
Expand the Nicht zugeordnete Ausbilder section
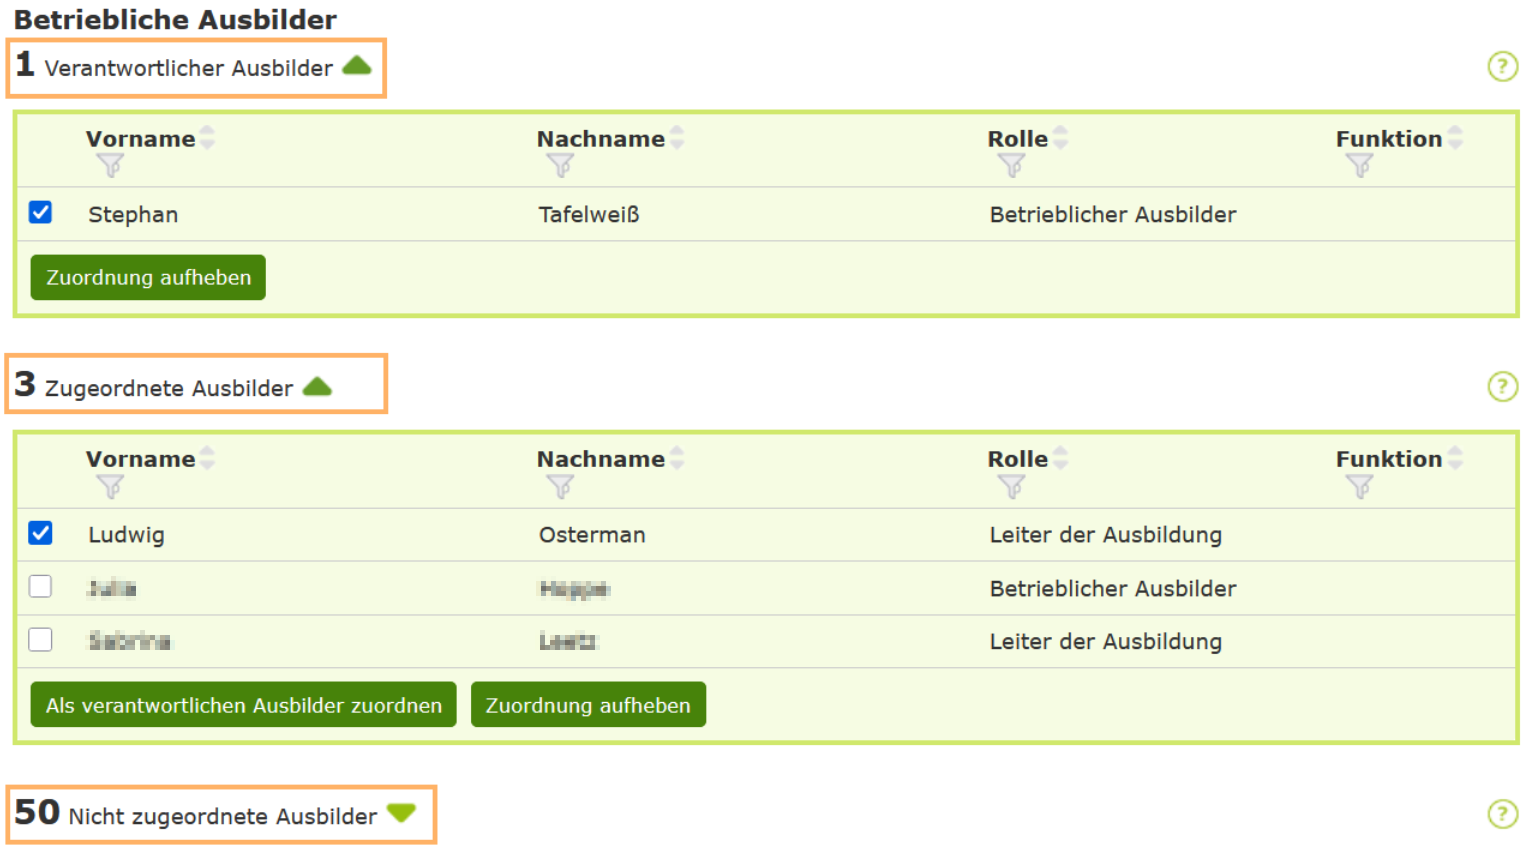pos(401,813)
